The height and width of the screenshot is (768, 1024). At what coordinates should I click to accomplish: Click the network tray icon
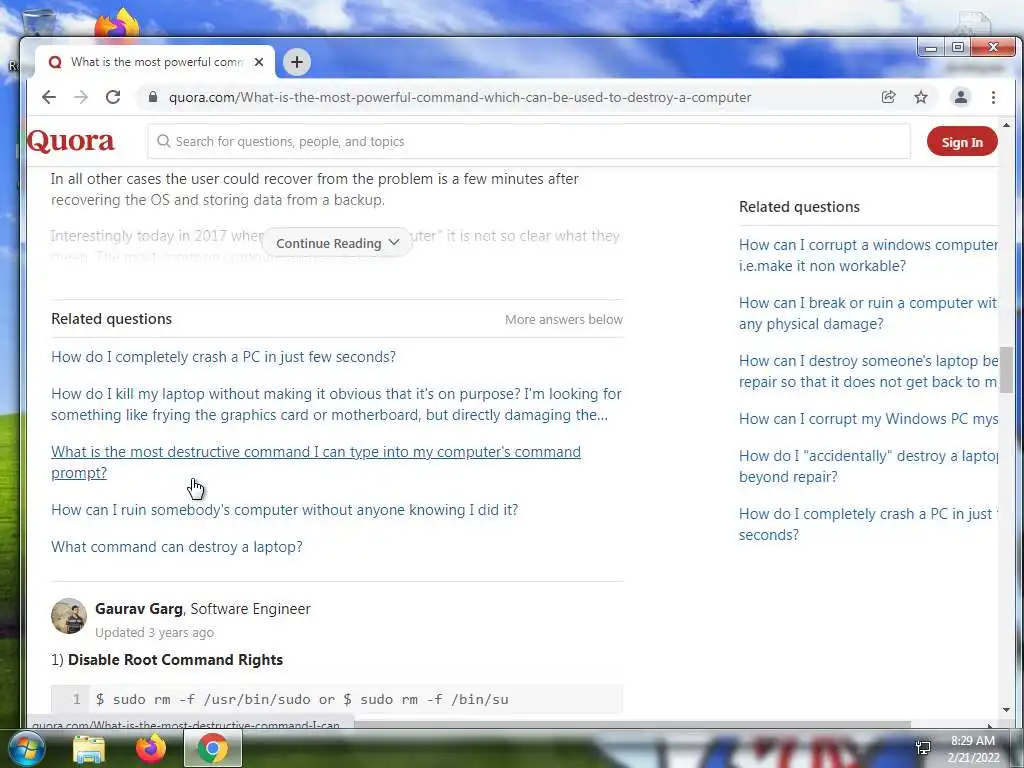923,748
